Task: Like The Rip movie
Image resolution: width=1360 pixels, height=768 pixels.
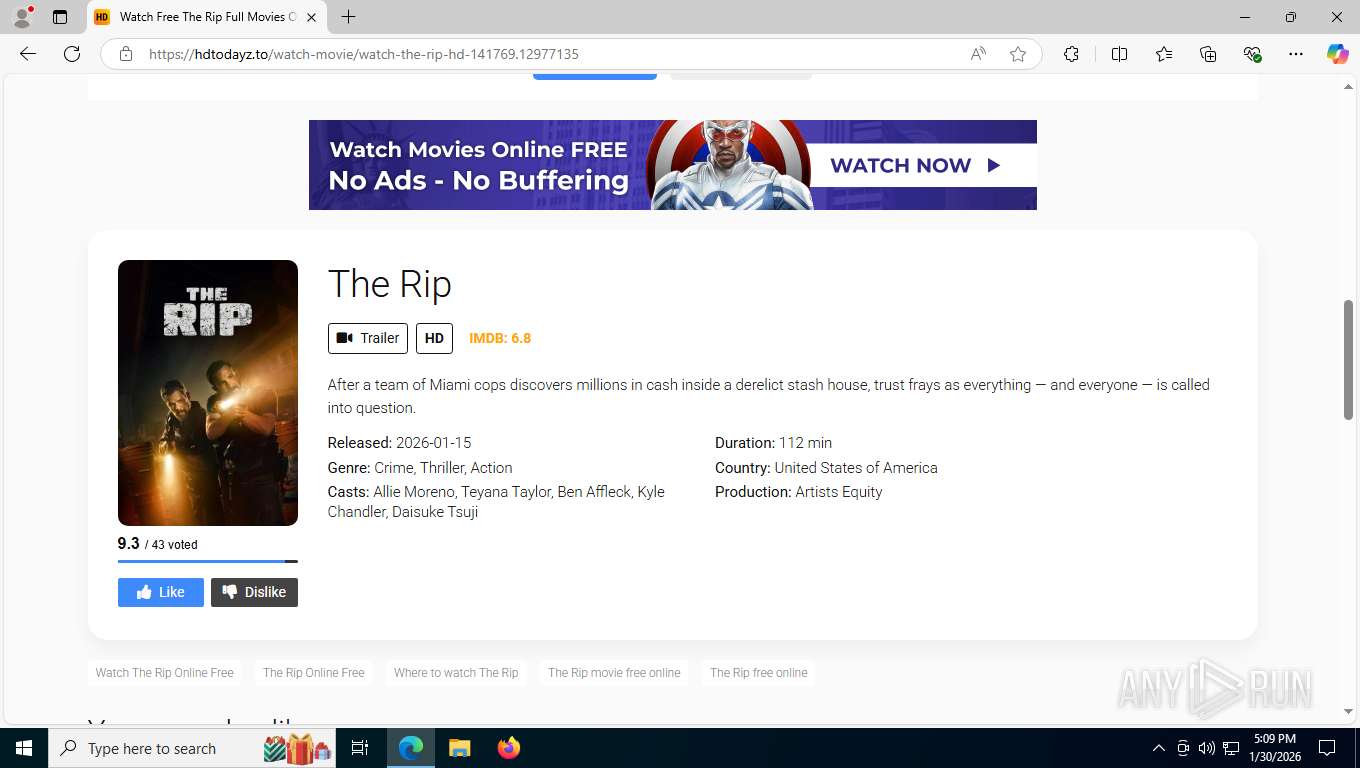Action: click(161, 592)
